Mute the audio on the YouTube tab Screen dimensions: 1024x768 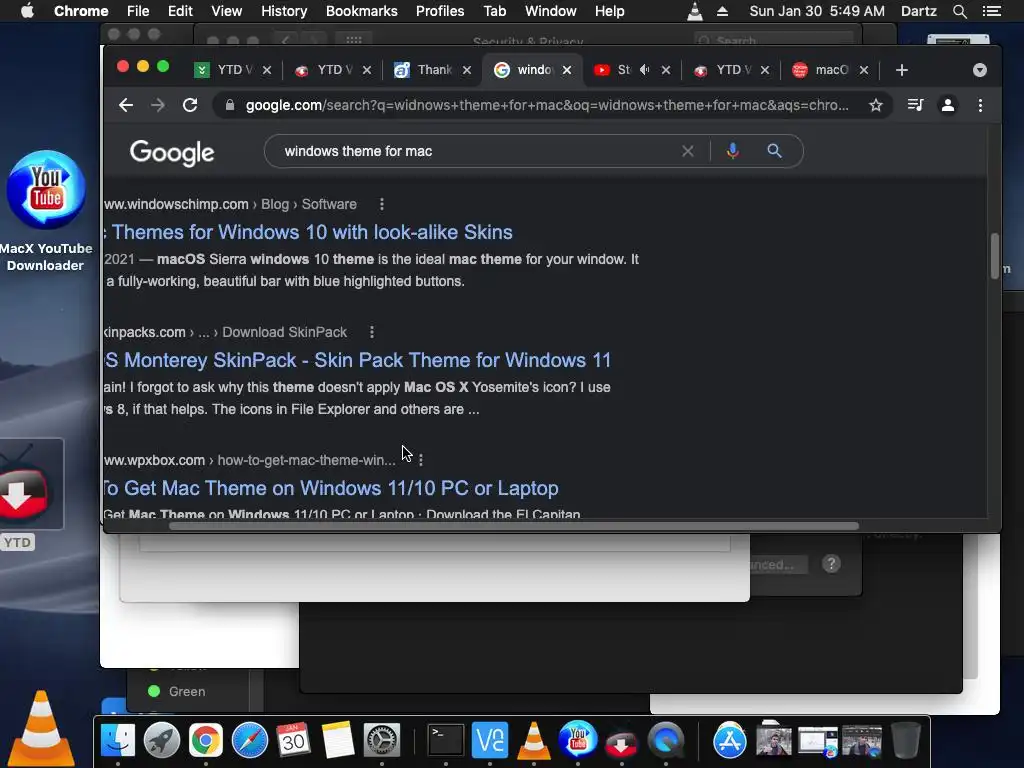click(x=645, y=69)
